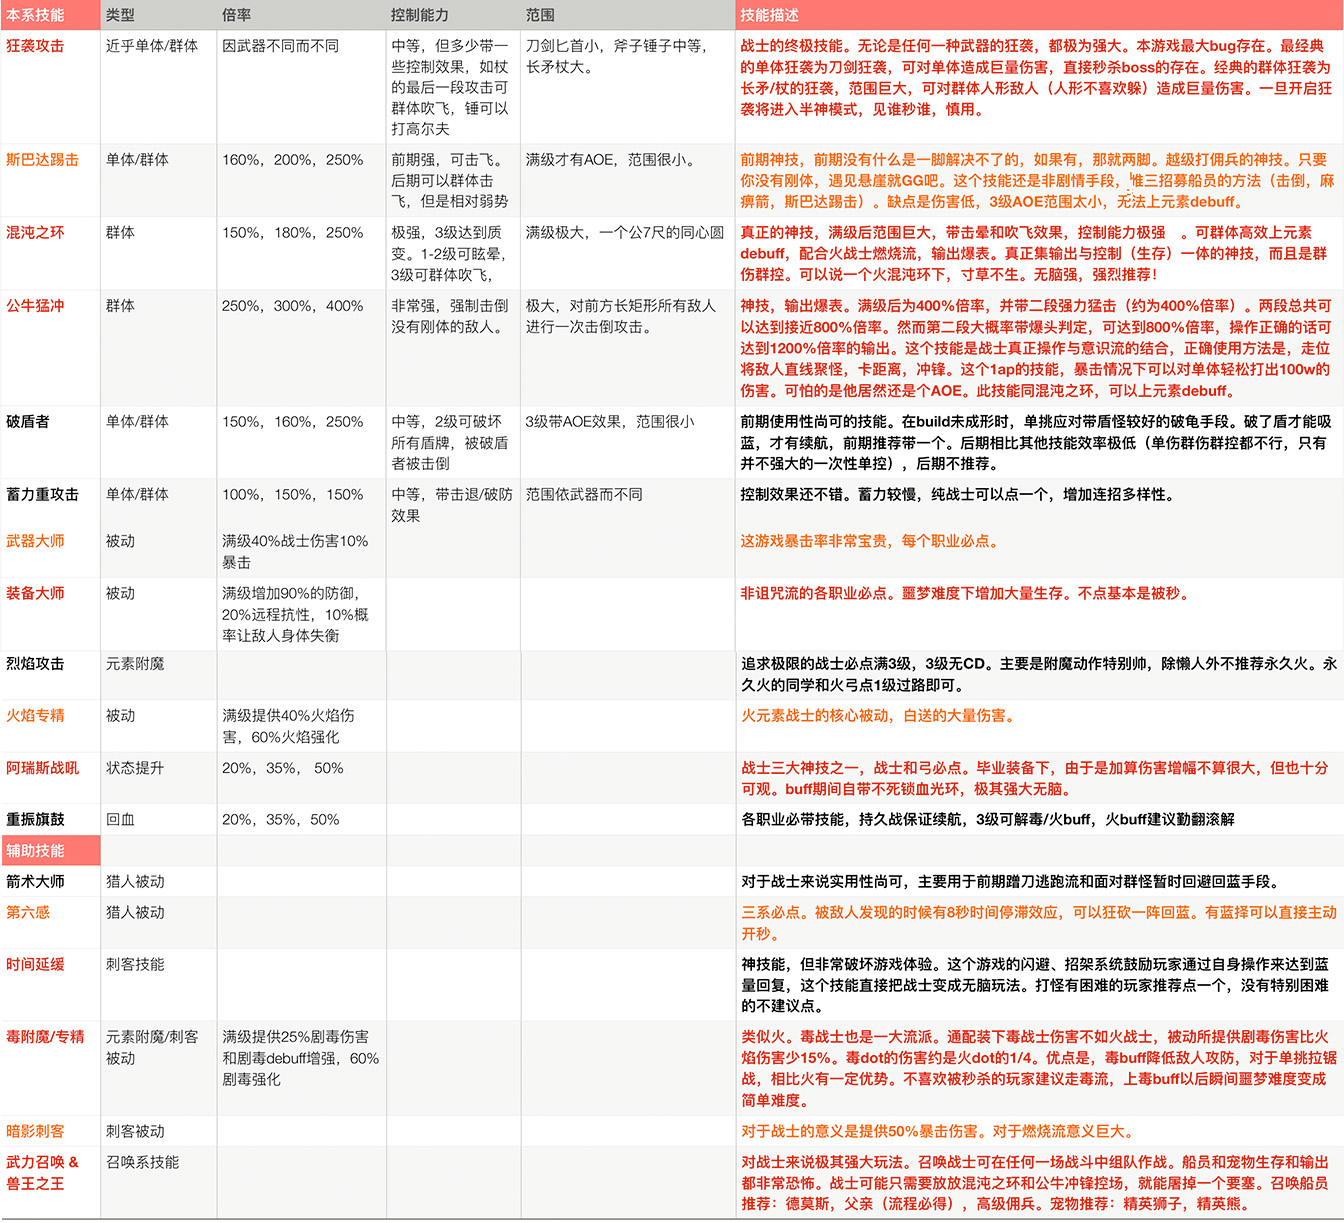The width and height of the screenshot is (1344, 1223).
Task: Click the 250%，300%，400% multiplier cell
Action: pos(301,348)
